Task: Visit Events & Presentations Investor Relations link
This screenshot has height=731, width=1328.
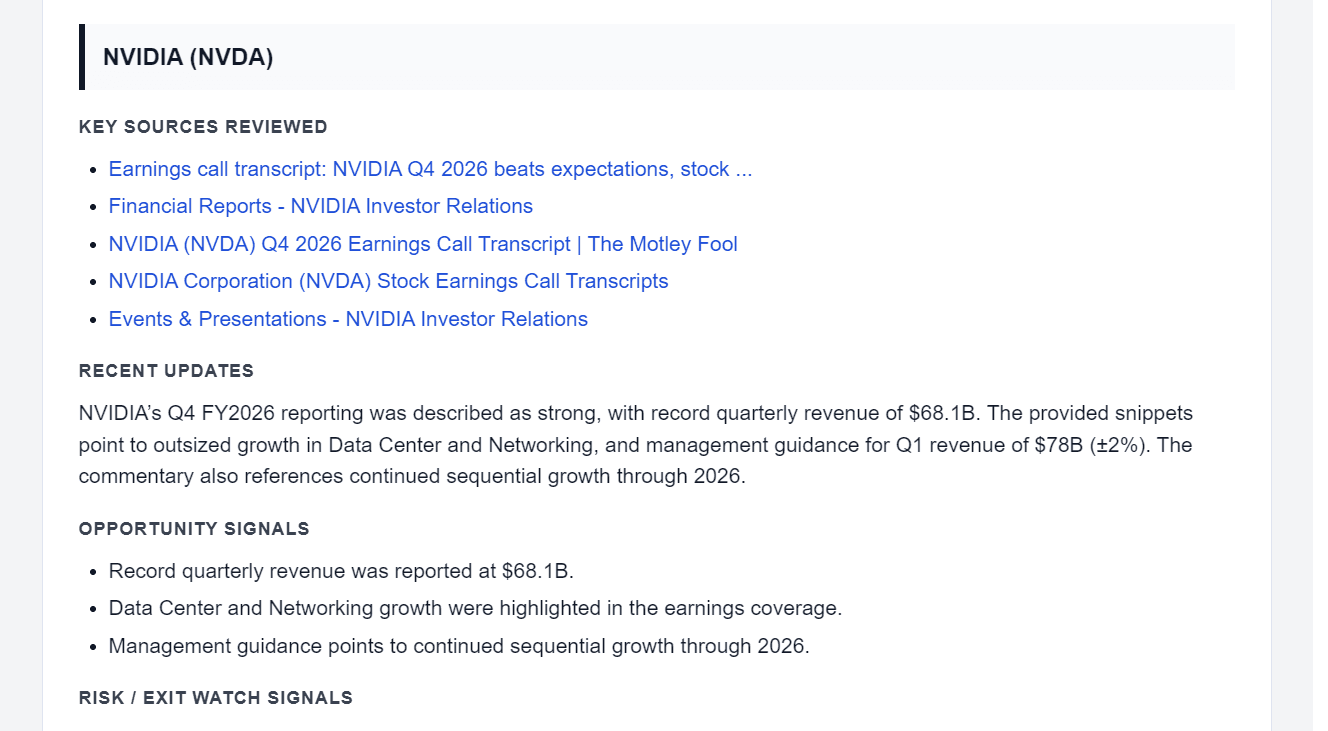Action: pos(348,319)
